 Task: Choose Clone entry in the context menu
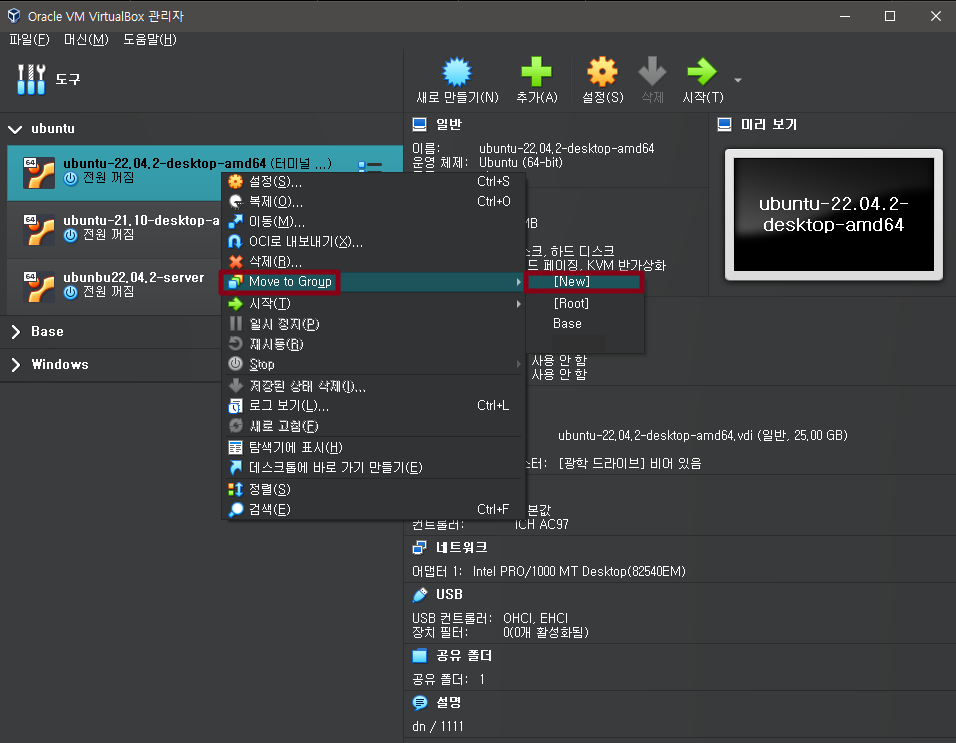pos(373,202)
